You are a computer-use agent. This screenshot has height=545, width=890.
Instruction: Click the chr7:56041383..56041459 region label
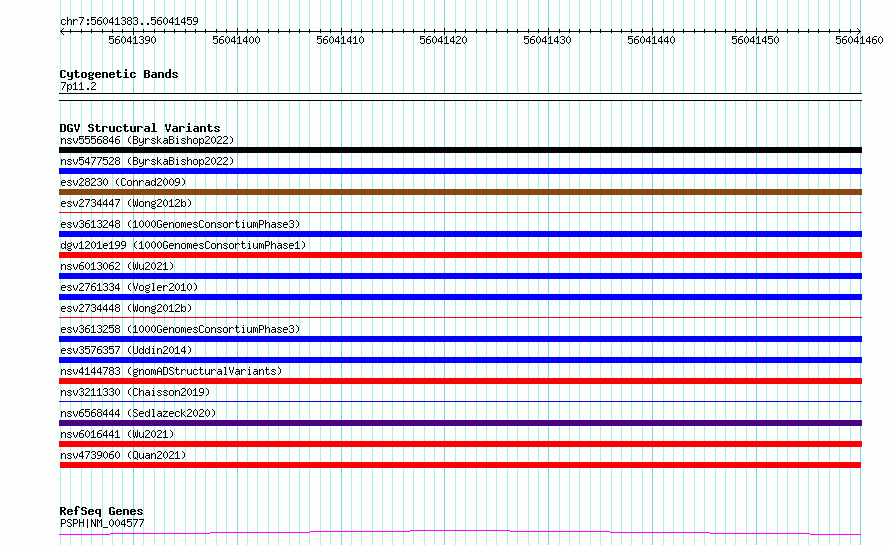[129, 22]
